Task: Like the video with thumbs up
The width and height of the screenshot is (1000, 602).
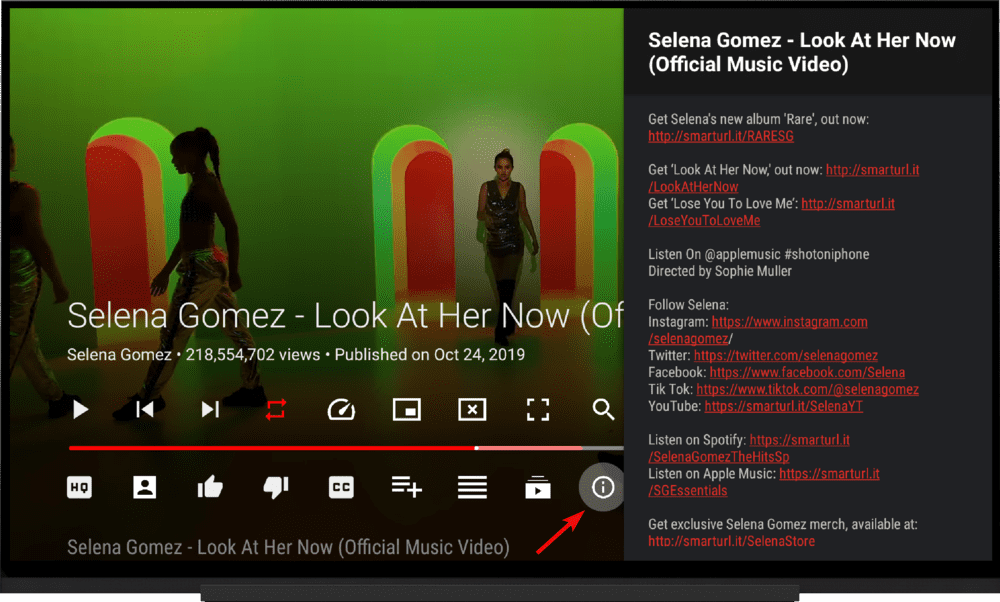Action: click(x=210, y=488)
